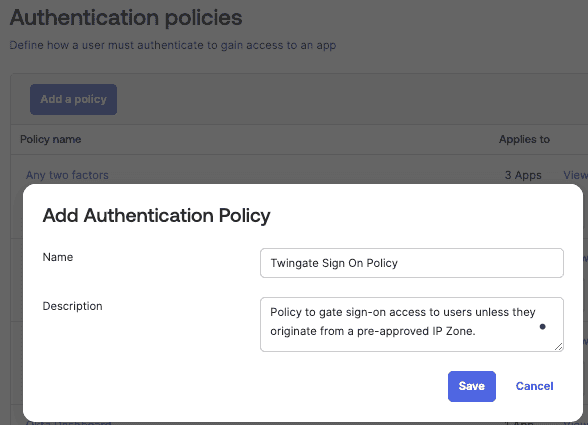Open the Any two factors policy link
The height and width of the screenshot is (425, 588).
pos(67,175)
